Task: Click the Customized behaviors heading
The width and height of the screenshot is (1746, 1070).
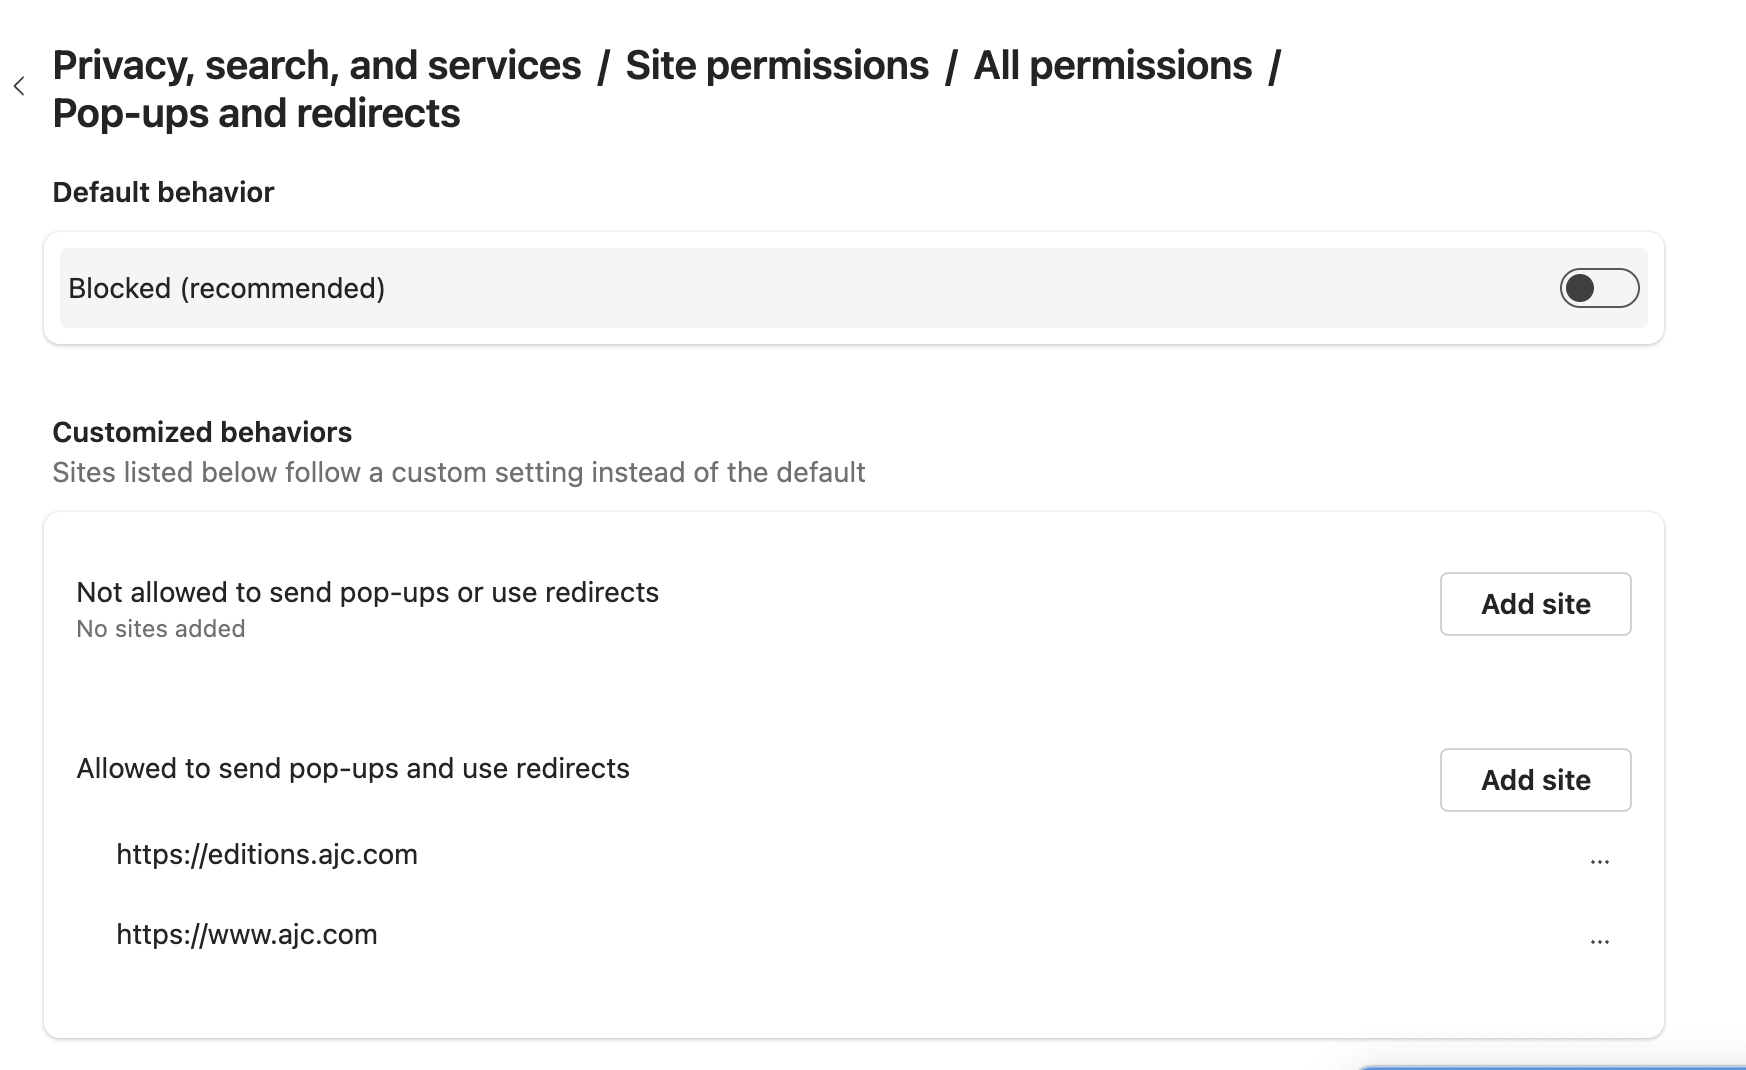Action: [x=202, y=433]
